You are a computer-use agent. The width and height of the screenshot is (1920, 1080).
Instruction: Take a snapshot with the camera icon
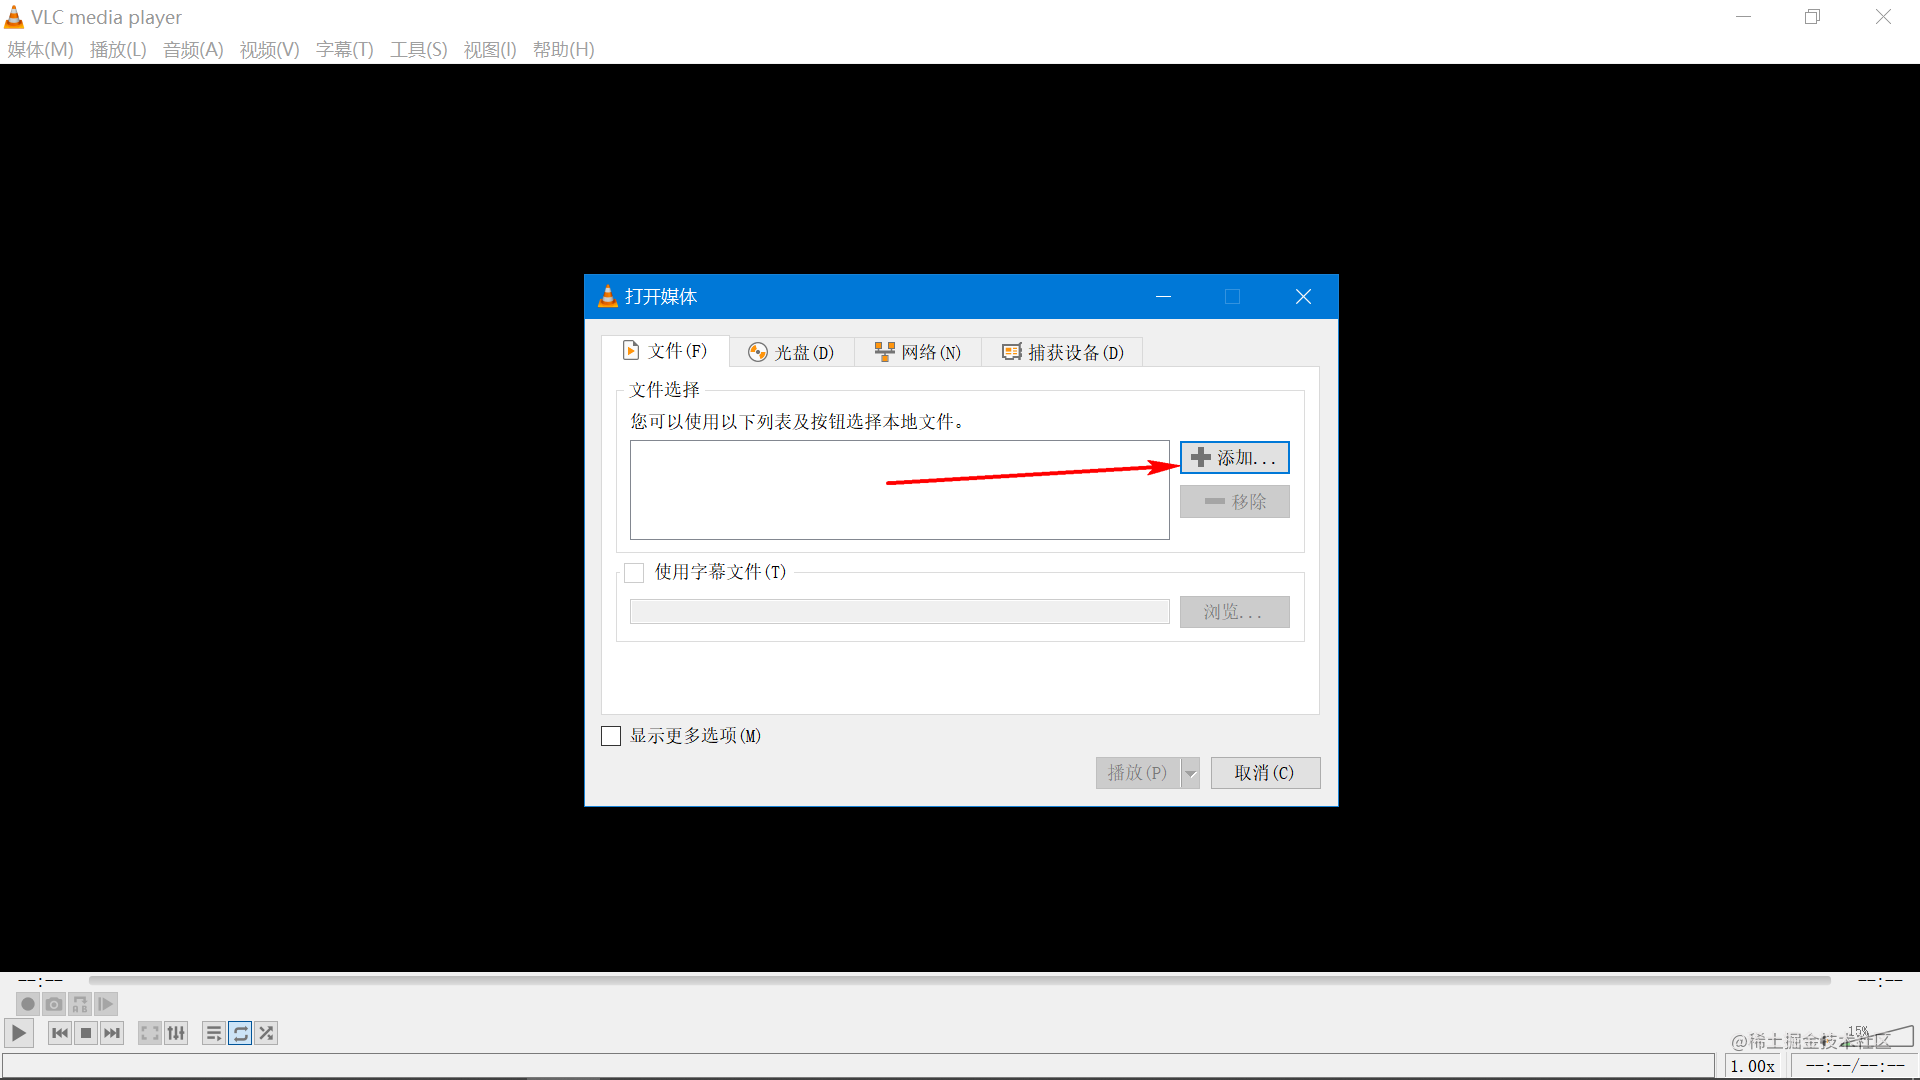tap(54, 1004)
